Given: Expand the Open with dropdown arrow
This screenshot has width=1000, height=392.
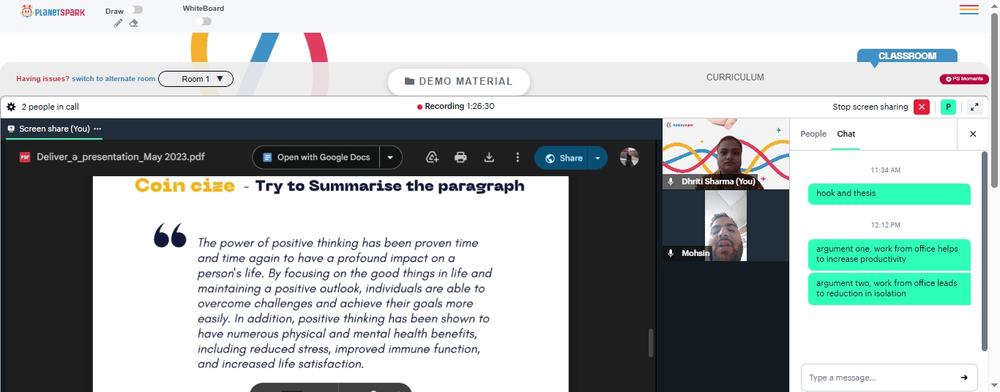Looking at the screenshot, I should [390, 157].
